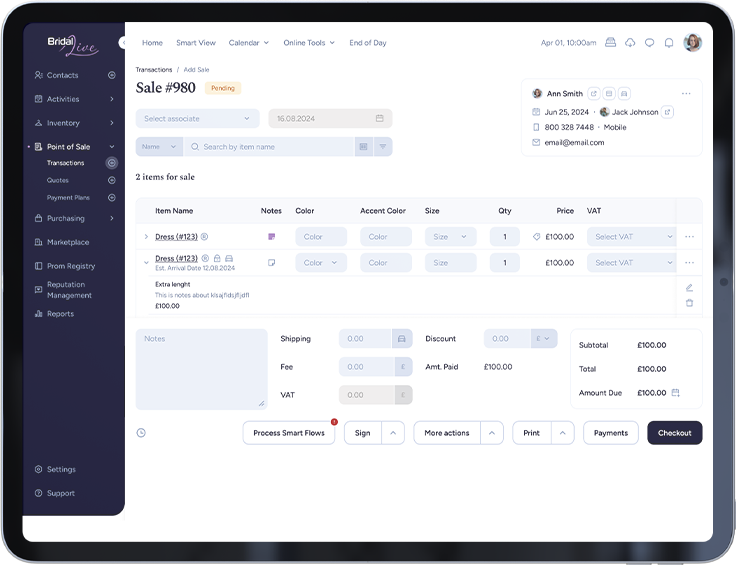Open Ann Smith's external profile link icon
This screenshot has height=565, width=736.
(593, 93)
